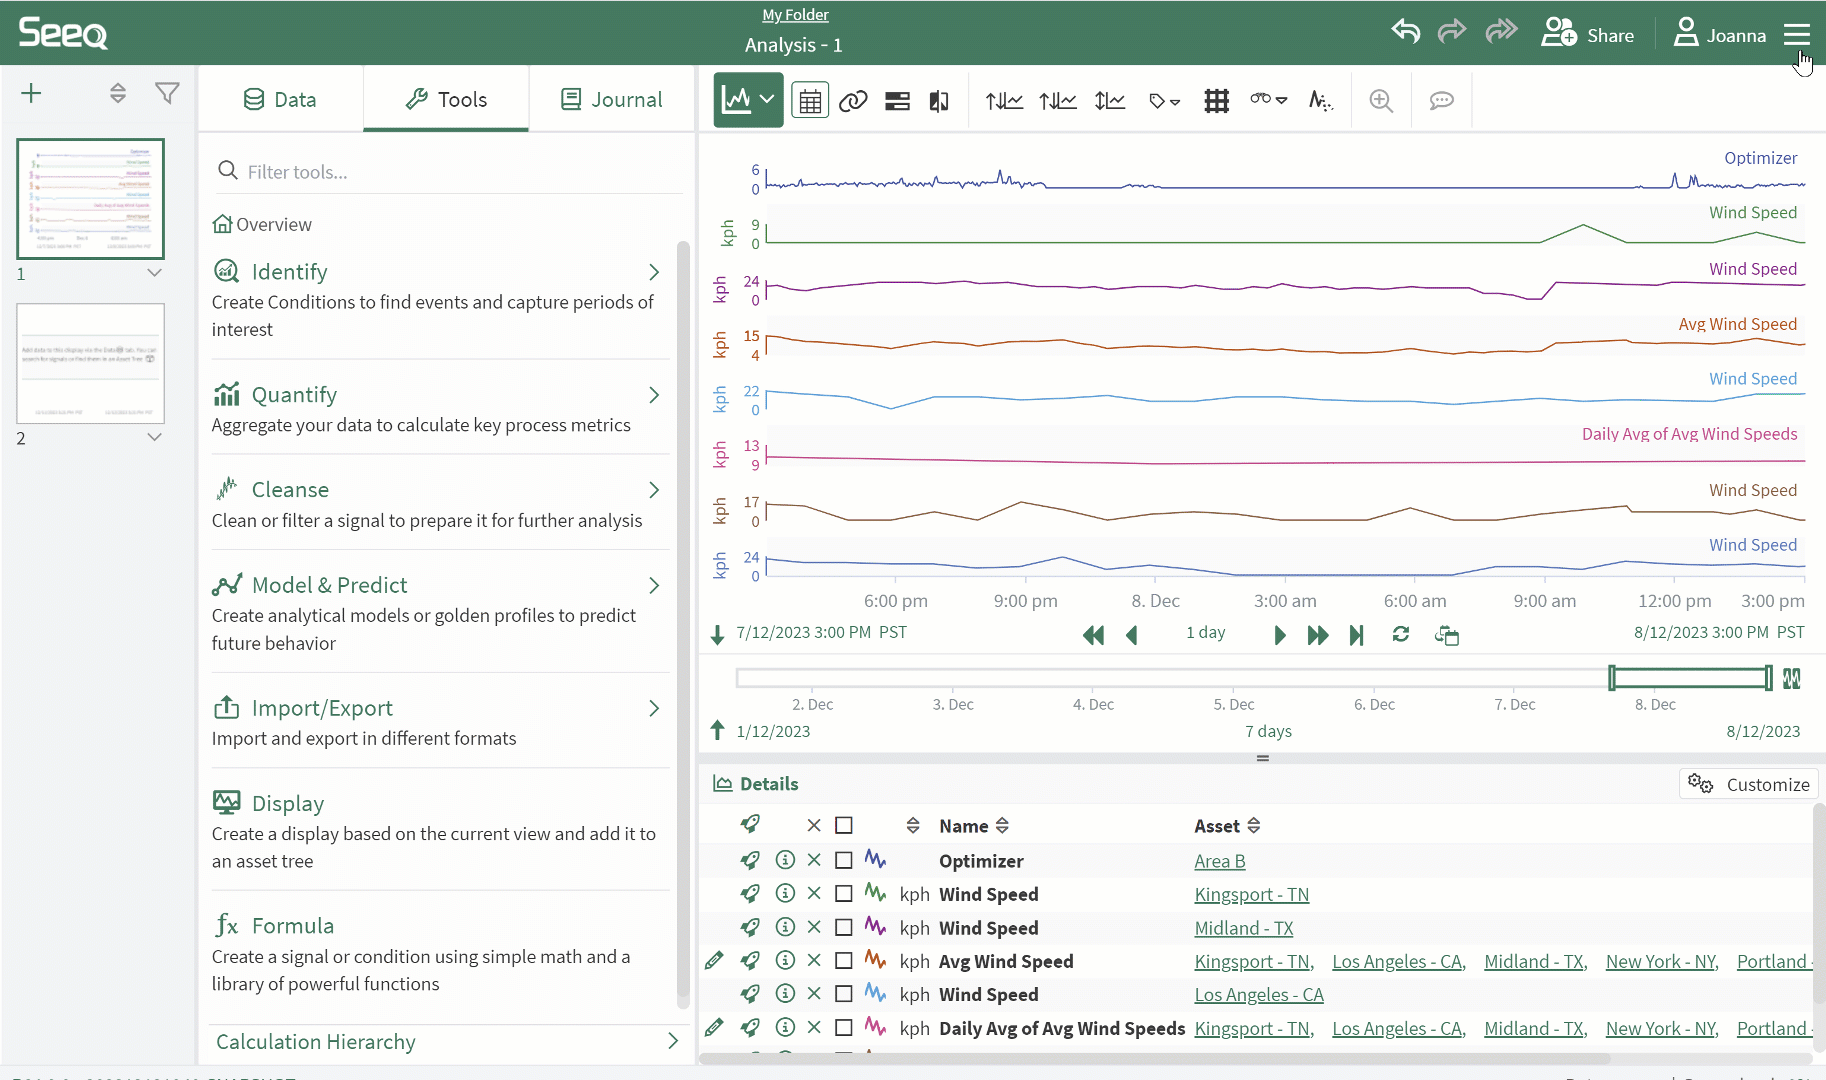Toggle the select-all checkbox in Details header
This screenshot has height=1080, width=1826.
844,826
